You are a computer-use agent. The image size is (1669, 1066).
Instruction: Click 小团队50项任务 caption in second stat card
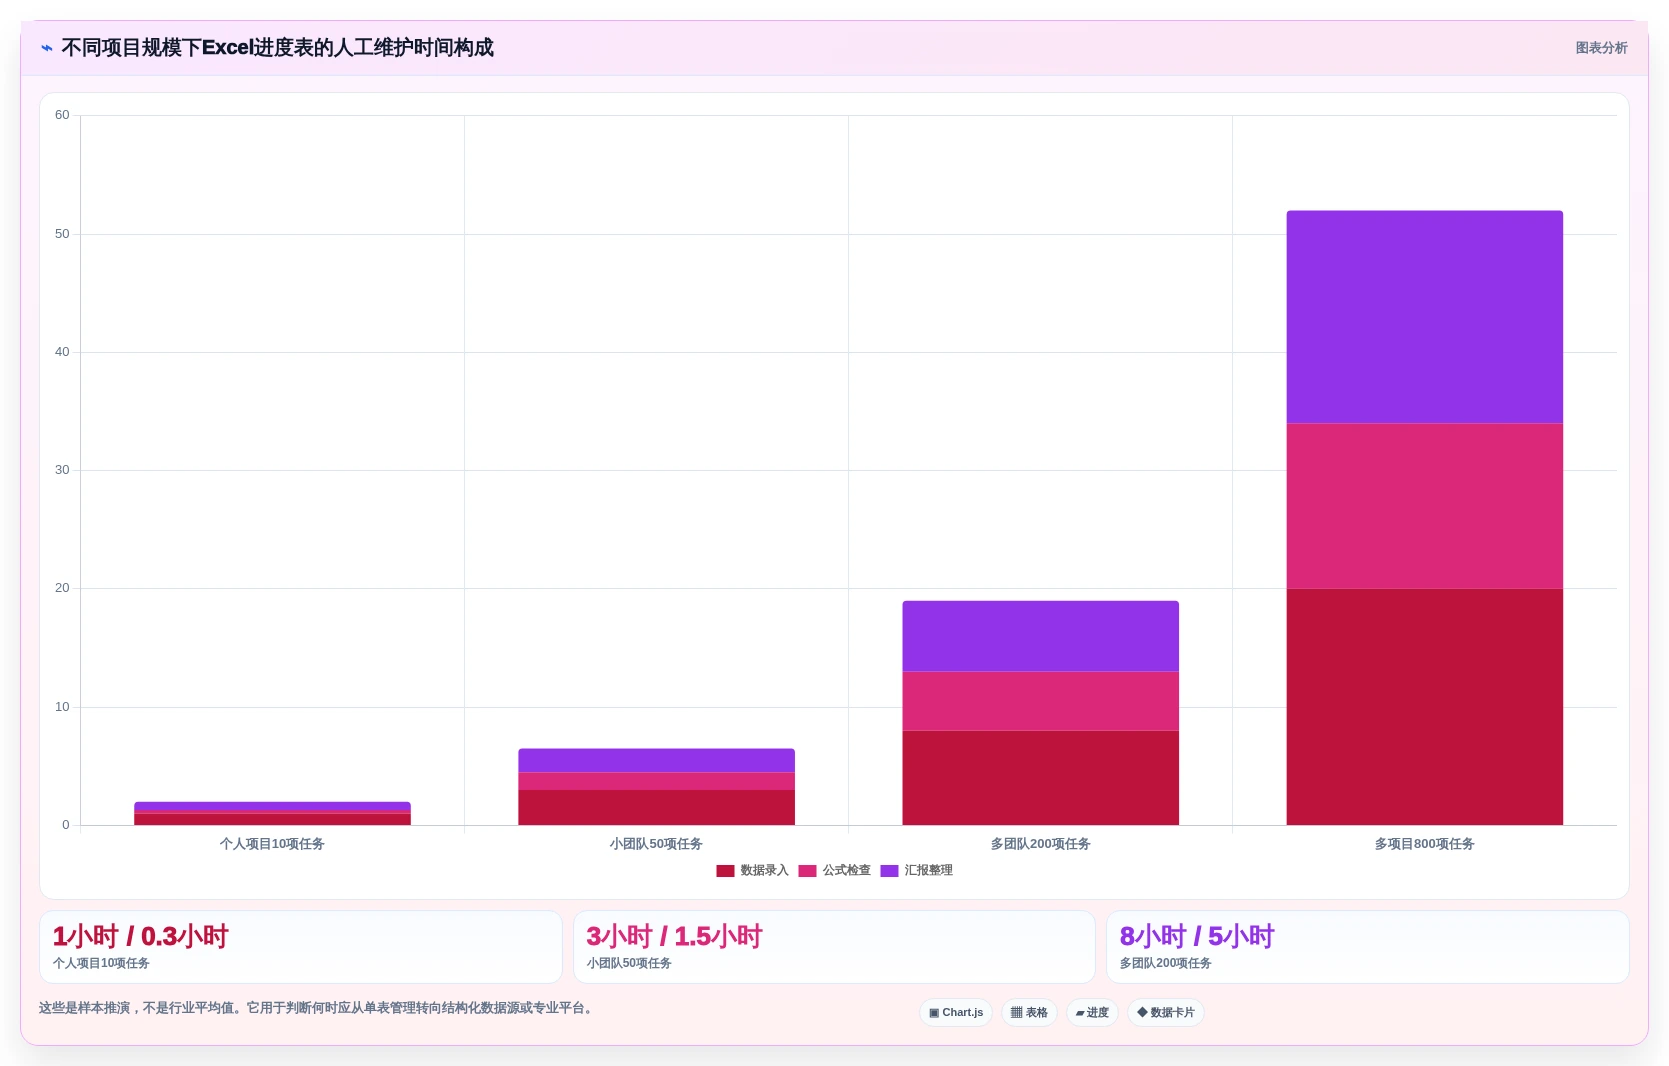click(629, 963)
